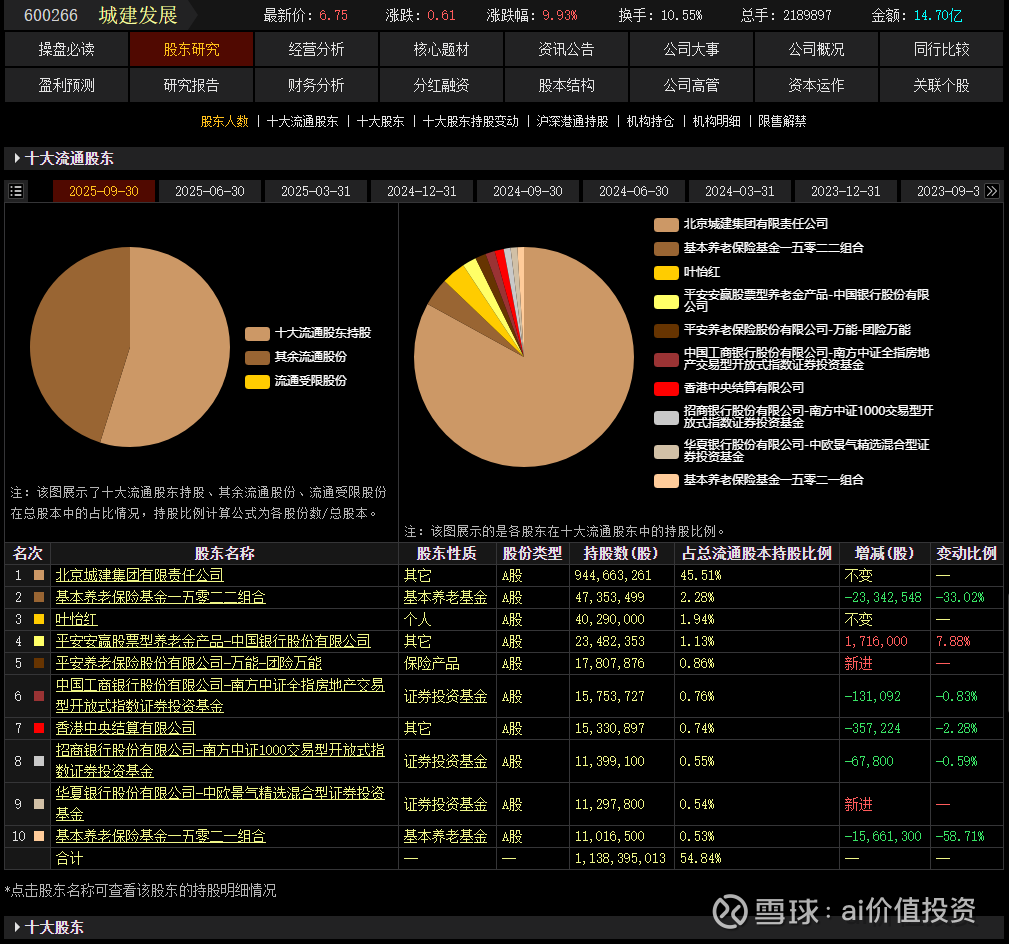
Task: Jump to the 十大股东持股变动 sub-section
Action: [x=470, y=121]
